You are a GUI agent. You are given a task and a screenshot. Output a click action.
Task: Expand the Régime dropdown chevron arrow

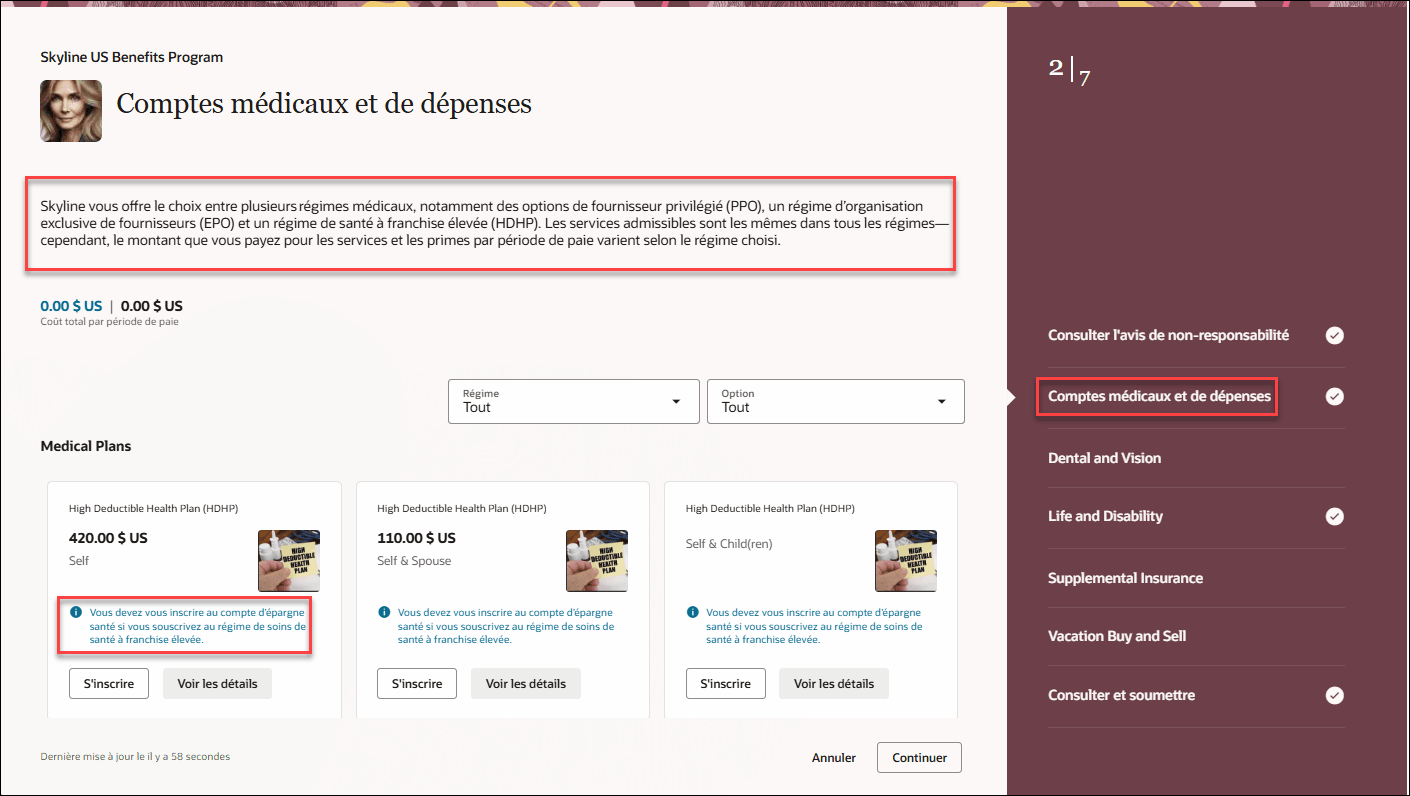[x=676, y=401]
